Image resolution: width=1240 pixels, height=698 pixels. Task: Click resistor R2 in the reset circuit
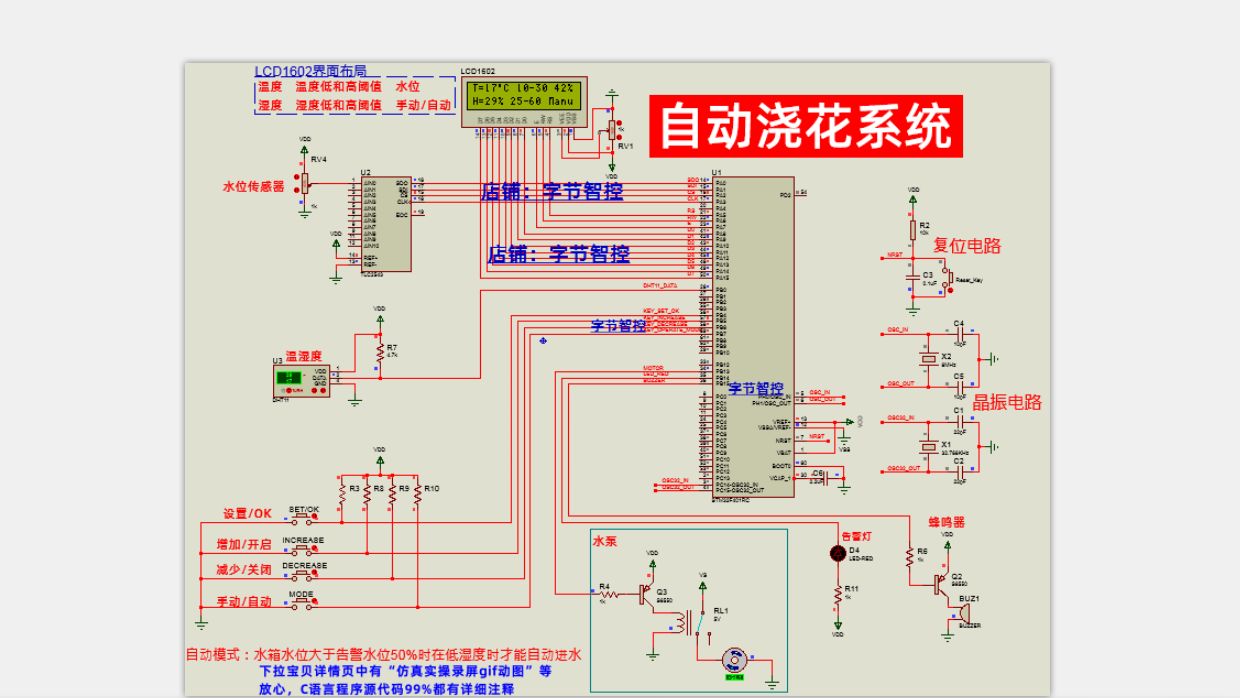912,228
